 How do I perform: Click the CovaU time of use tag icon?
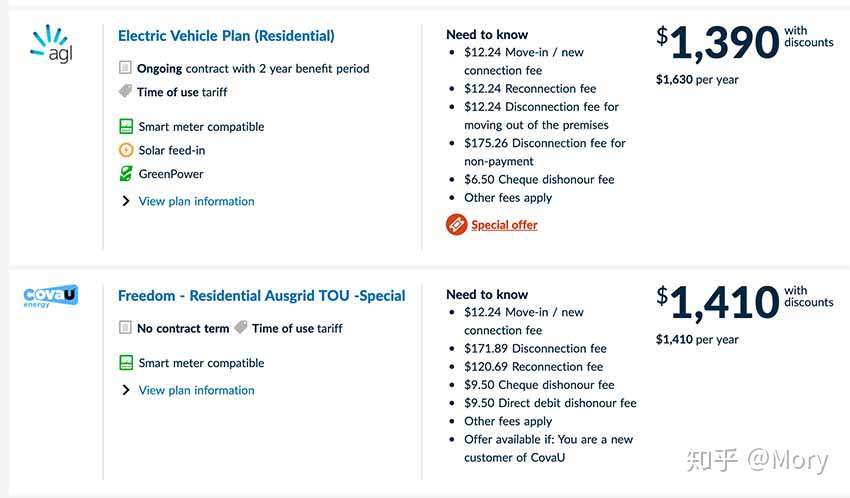[x=241, y=327]
